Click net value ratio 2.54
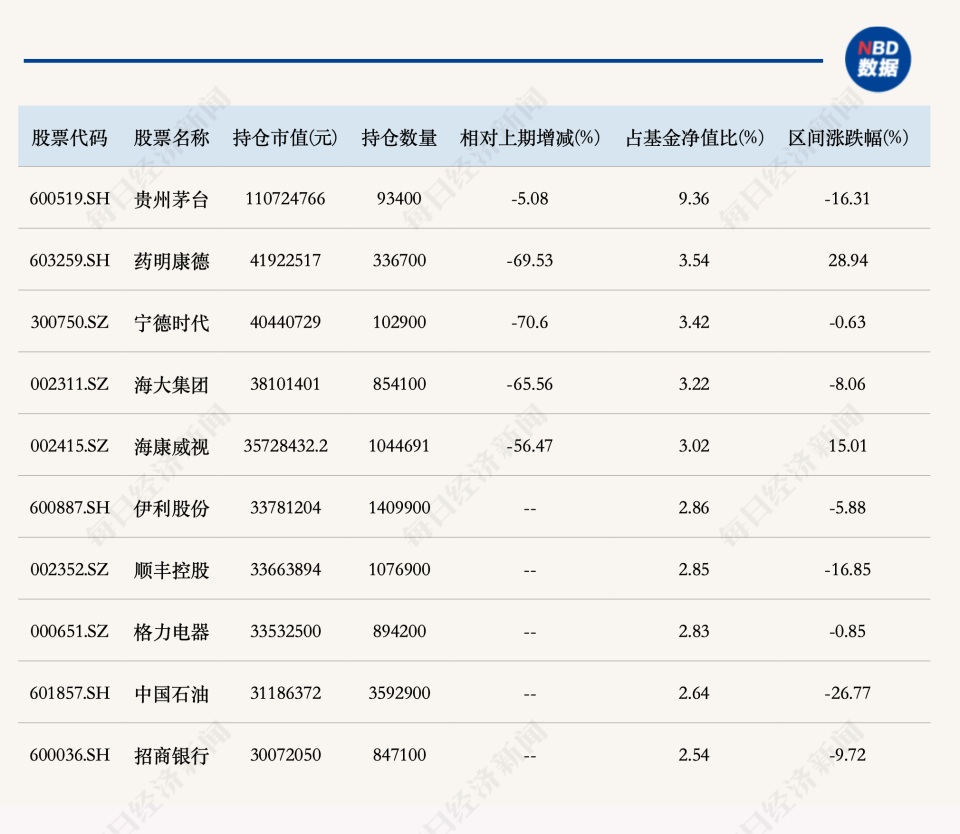Screen dimensions: 960x834 click(x=694, y=755)
